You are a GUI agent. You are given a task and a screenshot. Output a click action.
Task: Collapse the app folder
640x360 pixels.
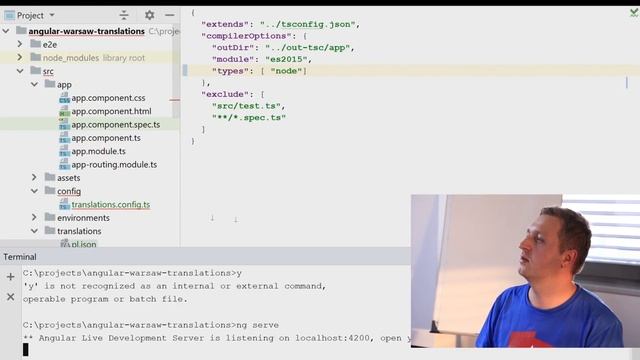(x=34, y=84)
